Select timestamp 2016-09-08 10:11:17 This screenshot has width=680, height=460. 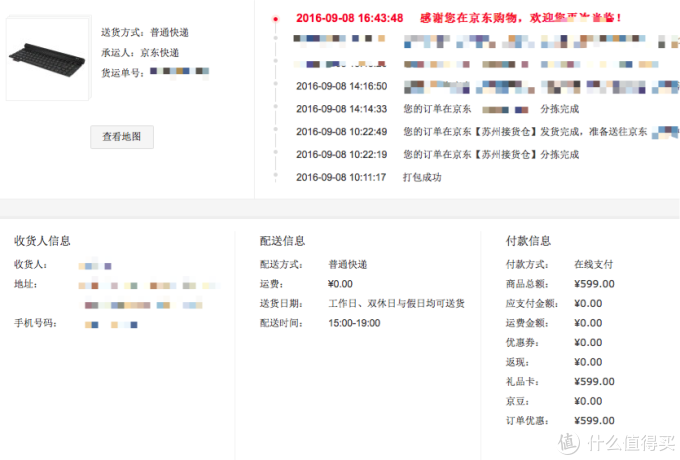click(341, 177)
